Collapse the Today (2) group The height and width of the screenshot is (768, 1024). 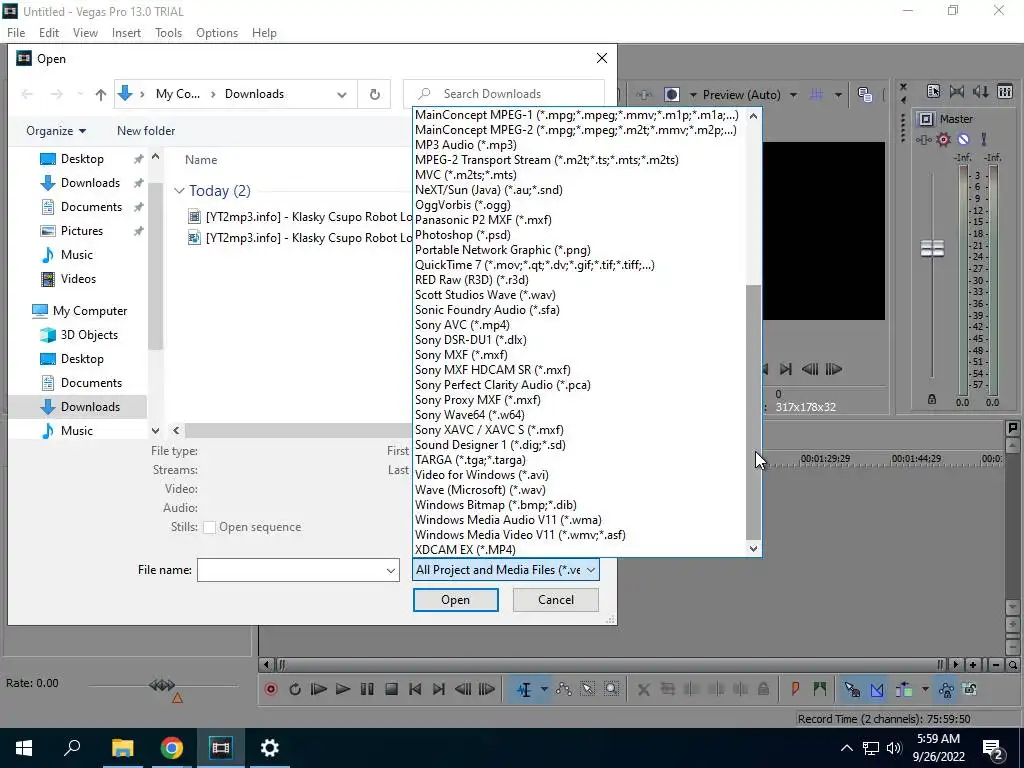[x=179, y=191]
